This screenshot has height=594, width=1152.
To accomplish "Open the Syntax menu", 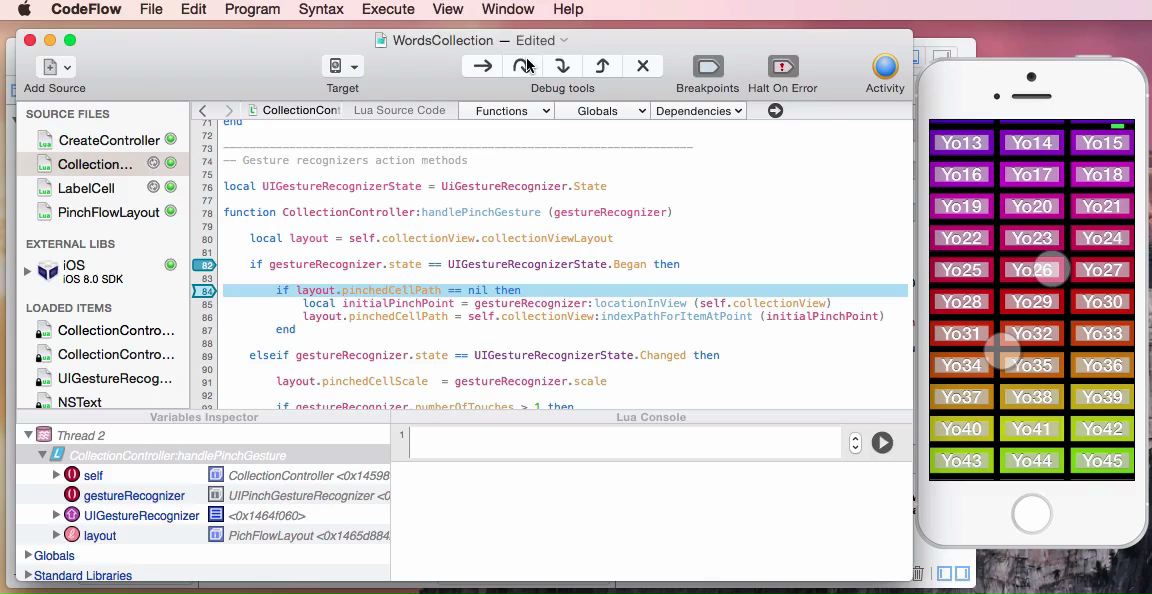I will (x=321, y=10).
